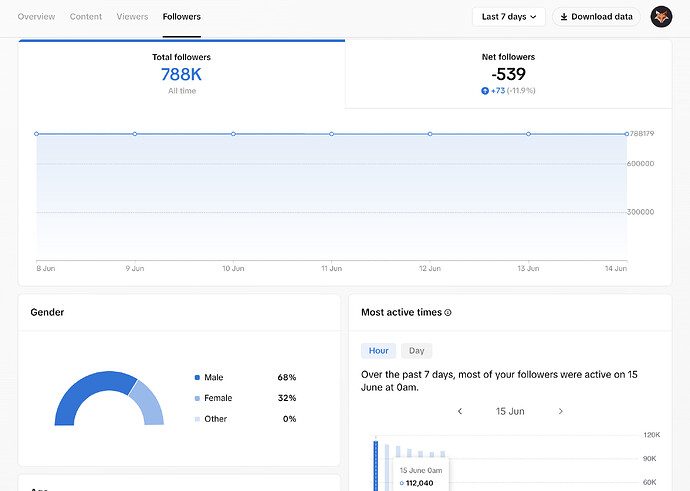Click the 112,040 tooltip value

coord(419,483)
